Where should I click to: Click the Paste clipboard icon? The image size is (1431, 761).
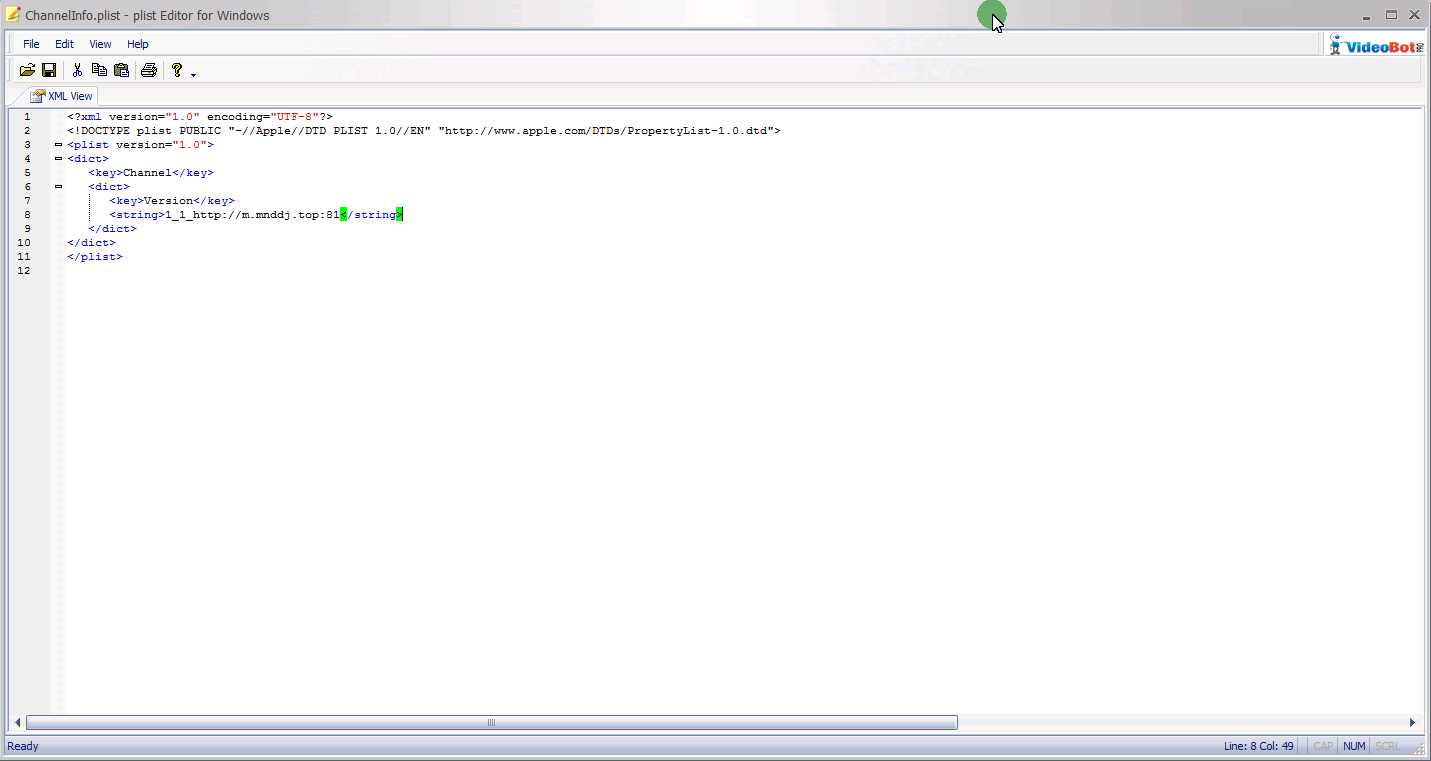point(121,70)
